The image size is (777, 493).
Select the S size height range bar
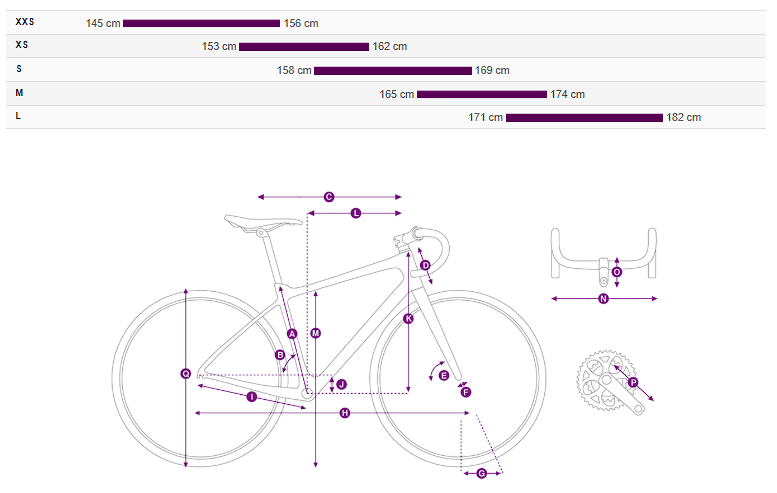pyautogui.click(x=392, y=70)
